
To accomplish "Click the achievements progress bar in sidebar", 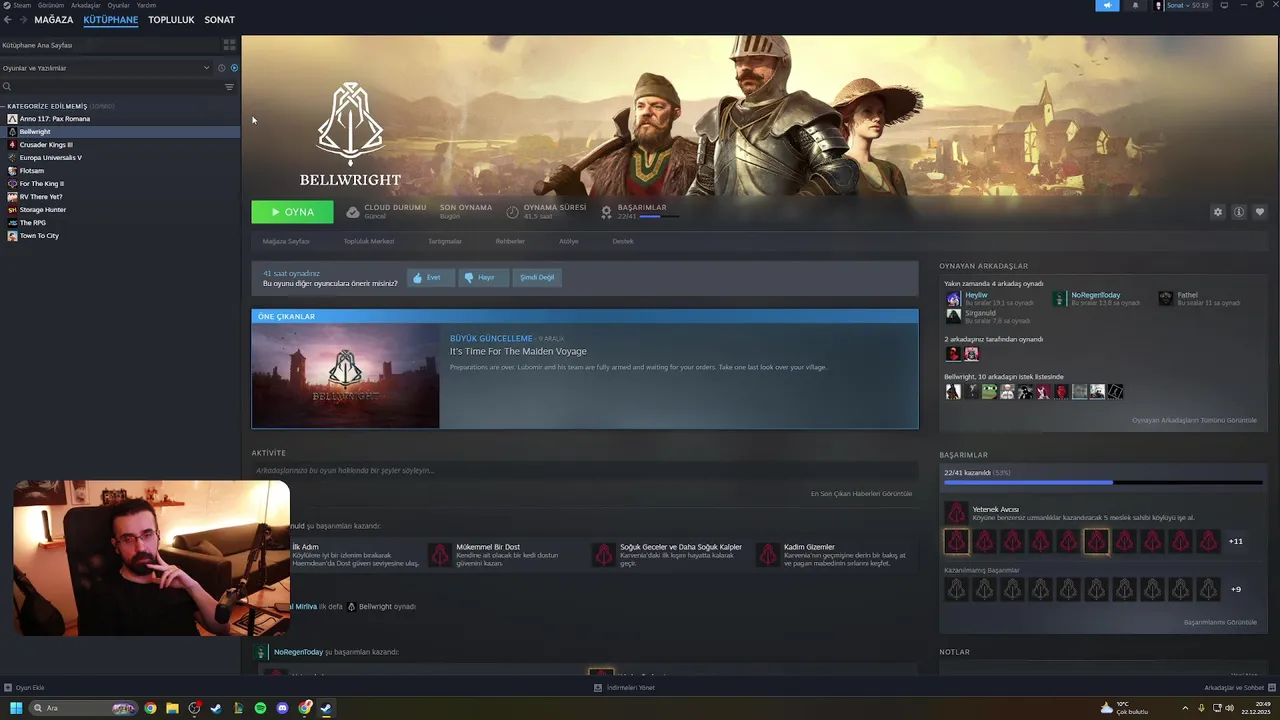I will (1102, 482).
